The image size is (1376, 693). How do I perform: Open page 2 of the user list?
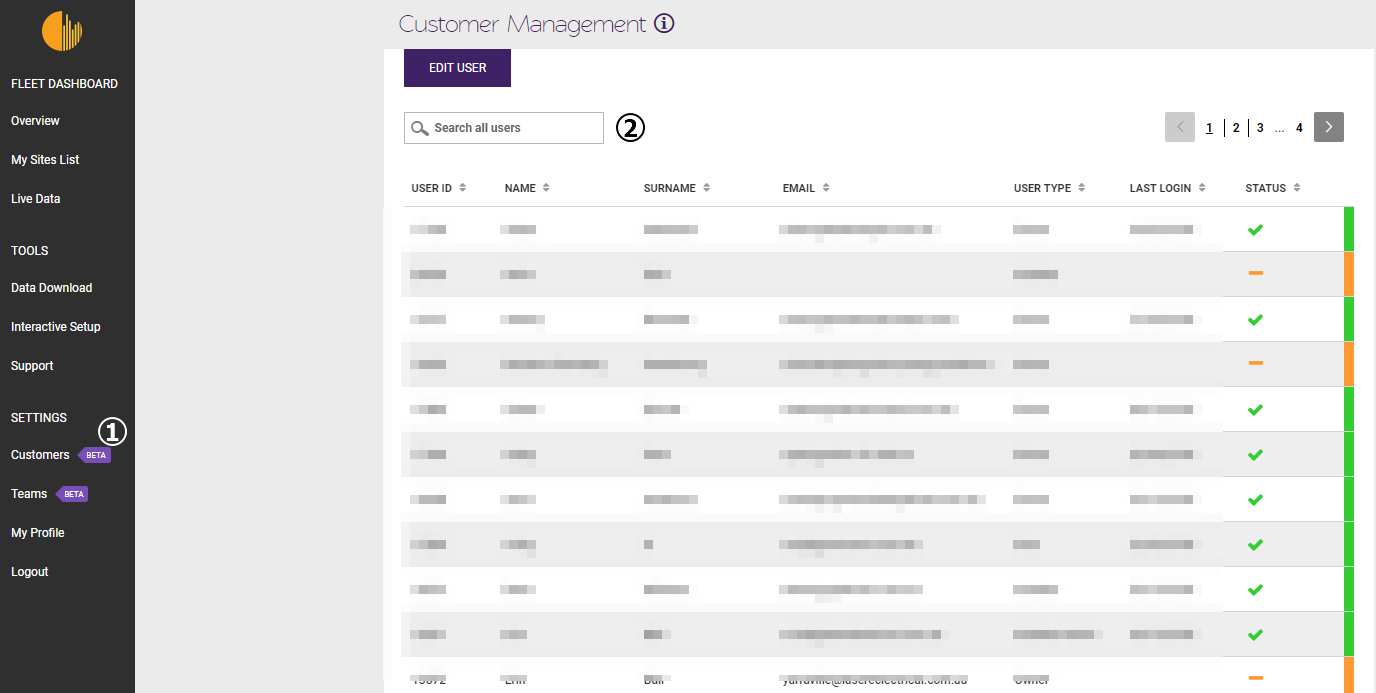(x=1236, y=127)
